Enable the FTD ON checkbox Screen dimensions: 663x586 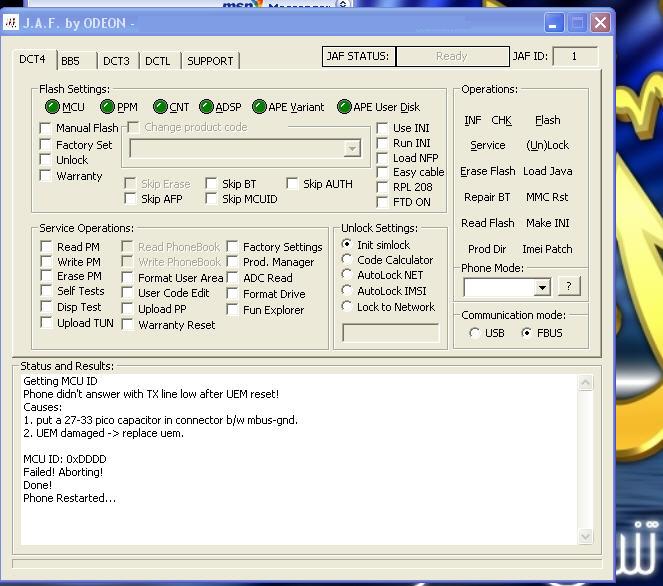point(382,202)
